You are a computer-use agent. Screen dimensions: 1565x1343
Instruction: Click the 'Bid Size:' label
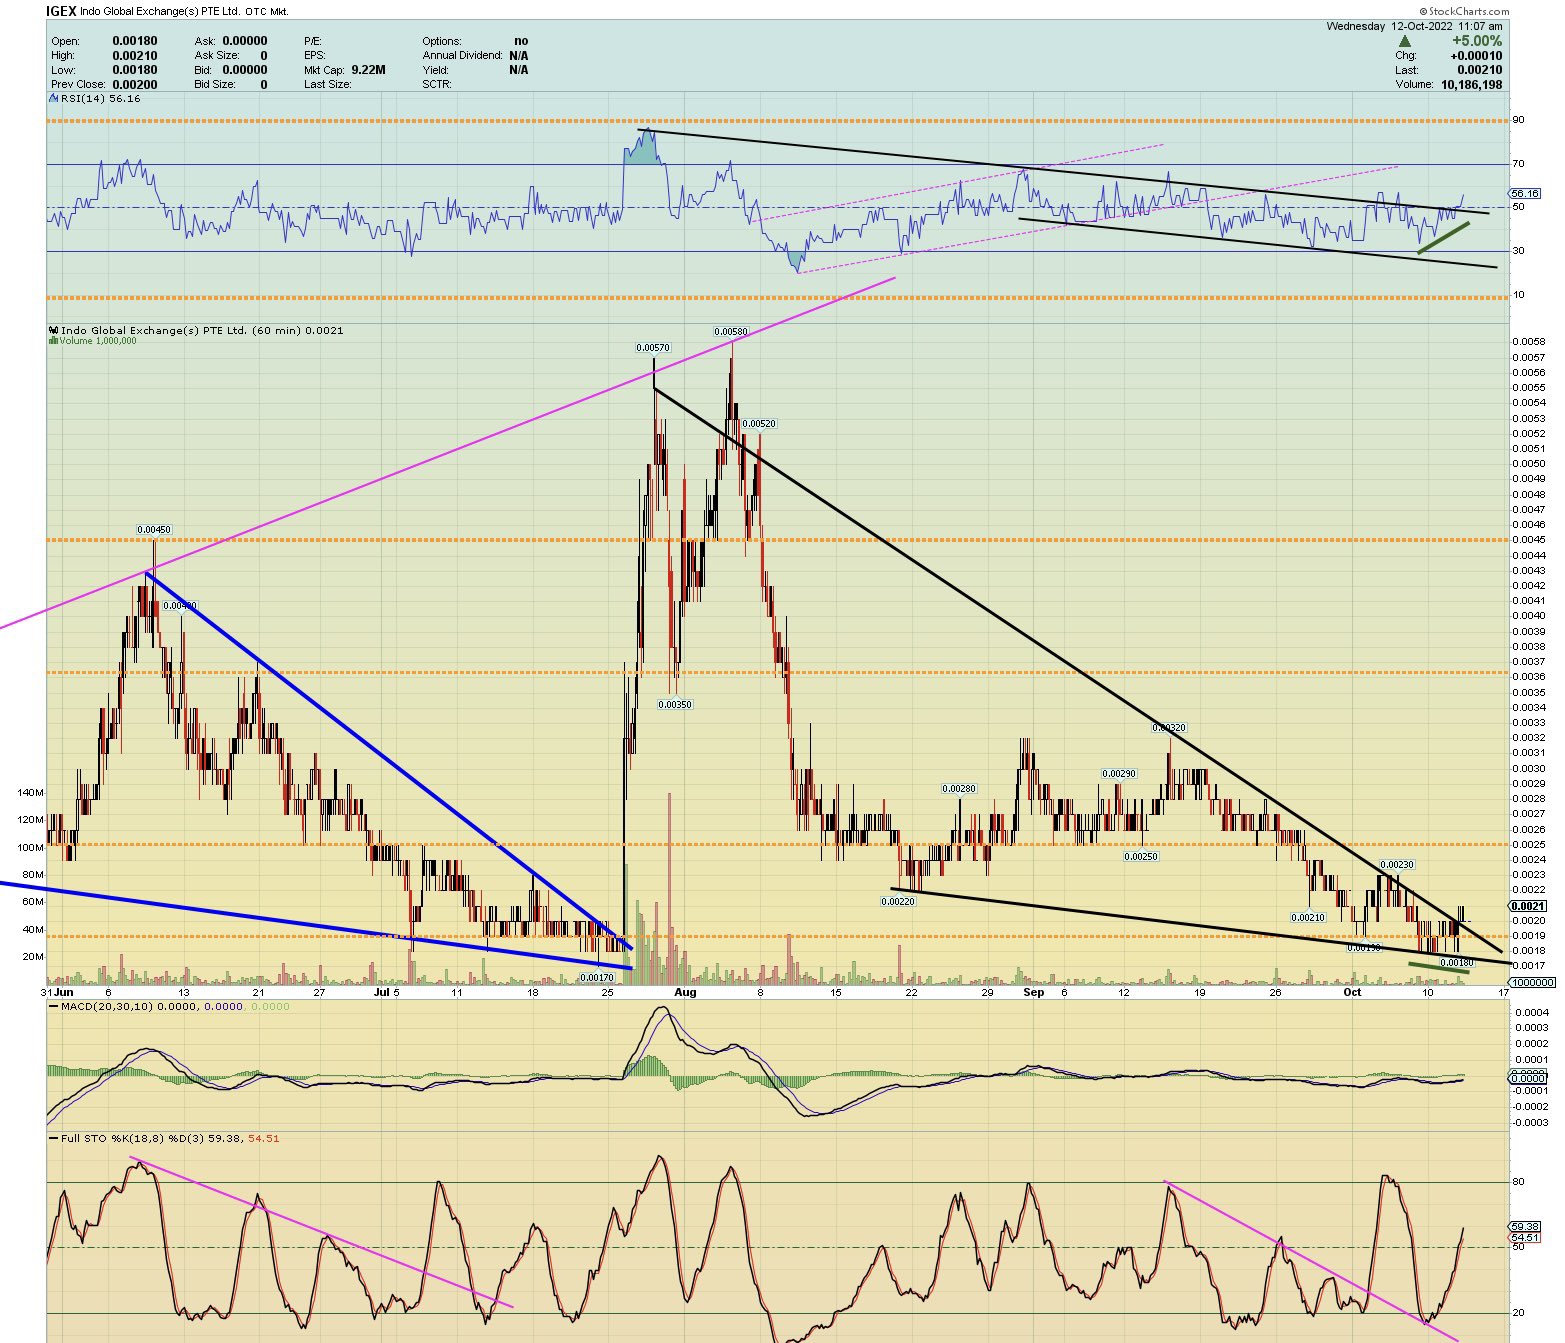click(x=216, y=84)
